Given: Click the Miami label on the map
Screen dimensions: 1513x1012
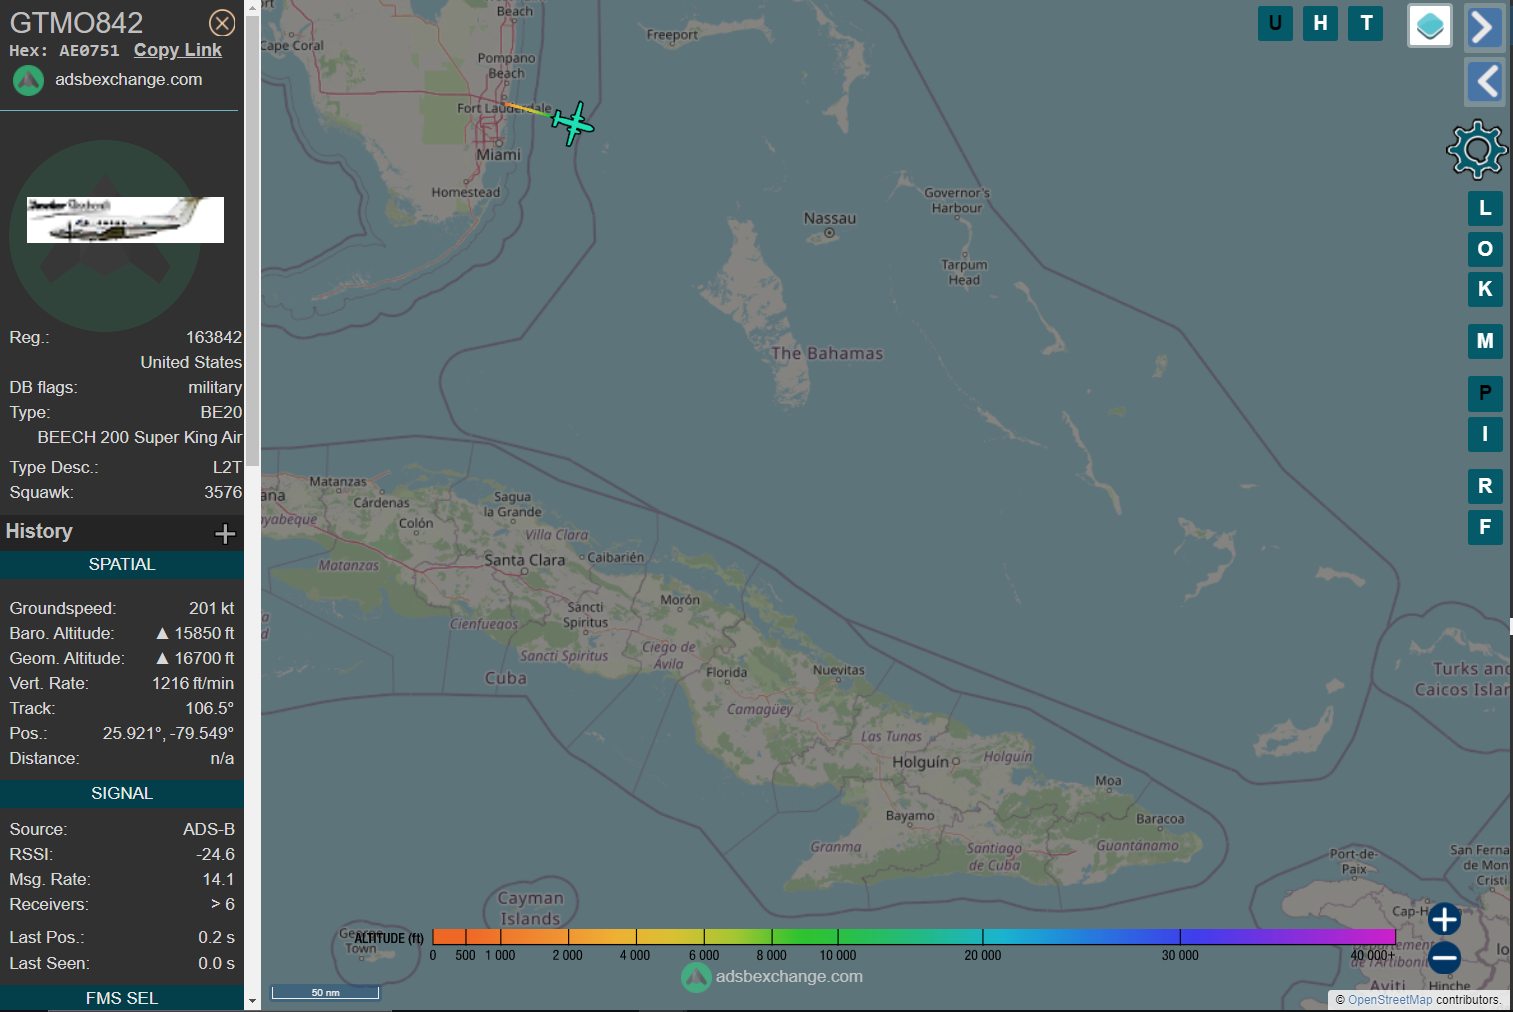Looking at the screenshot, I should point(498,155).
